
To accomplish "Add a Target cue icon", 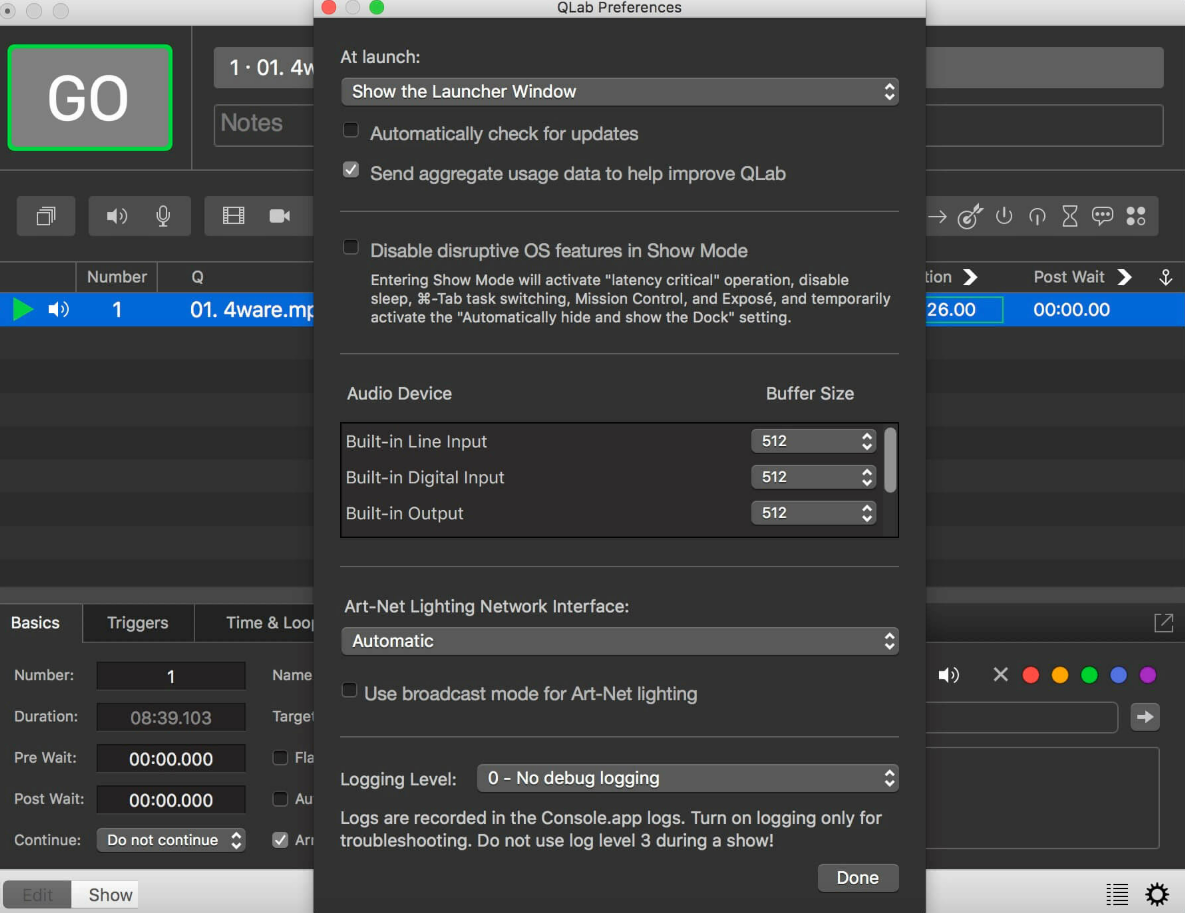I will [x=970, y=216].
